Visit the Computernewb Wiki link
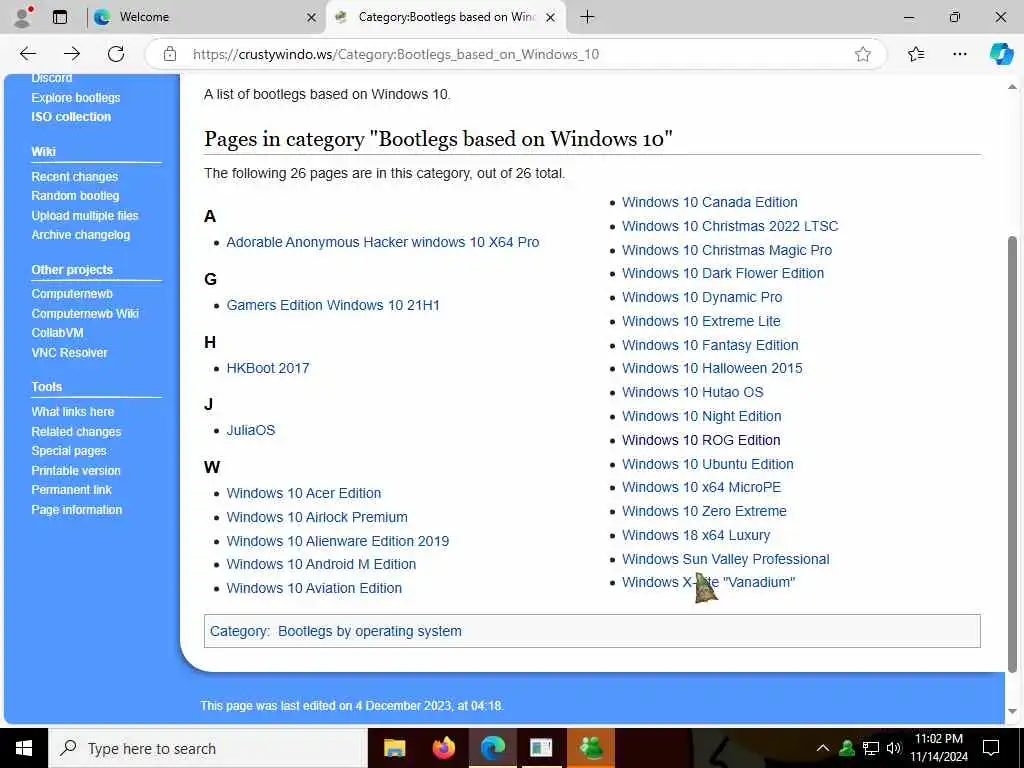 [85, 313]
